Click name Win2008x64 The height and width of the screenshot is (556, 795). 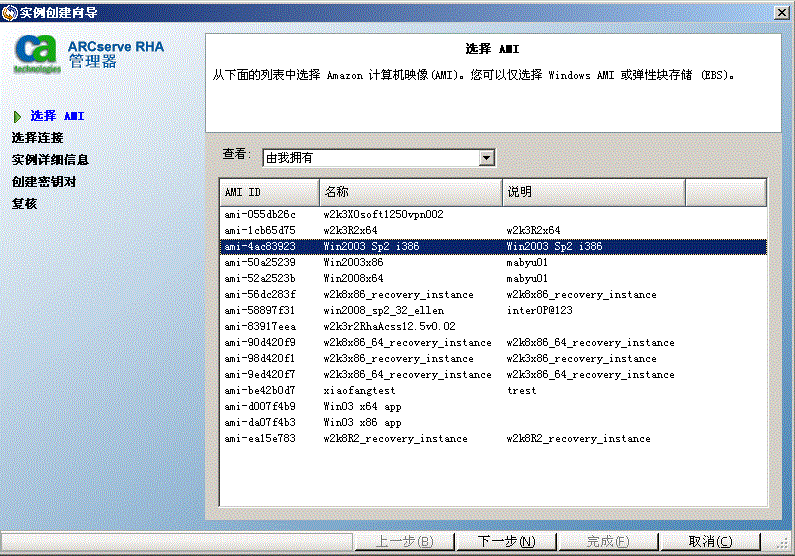click(x=353, y=279)
